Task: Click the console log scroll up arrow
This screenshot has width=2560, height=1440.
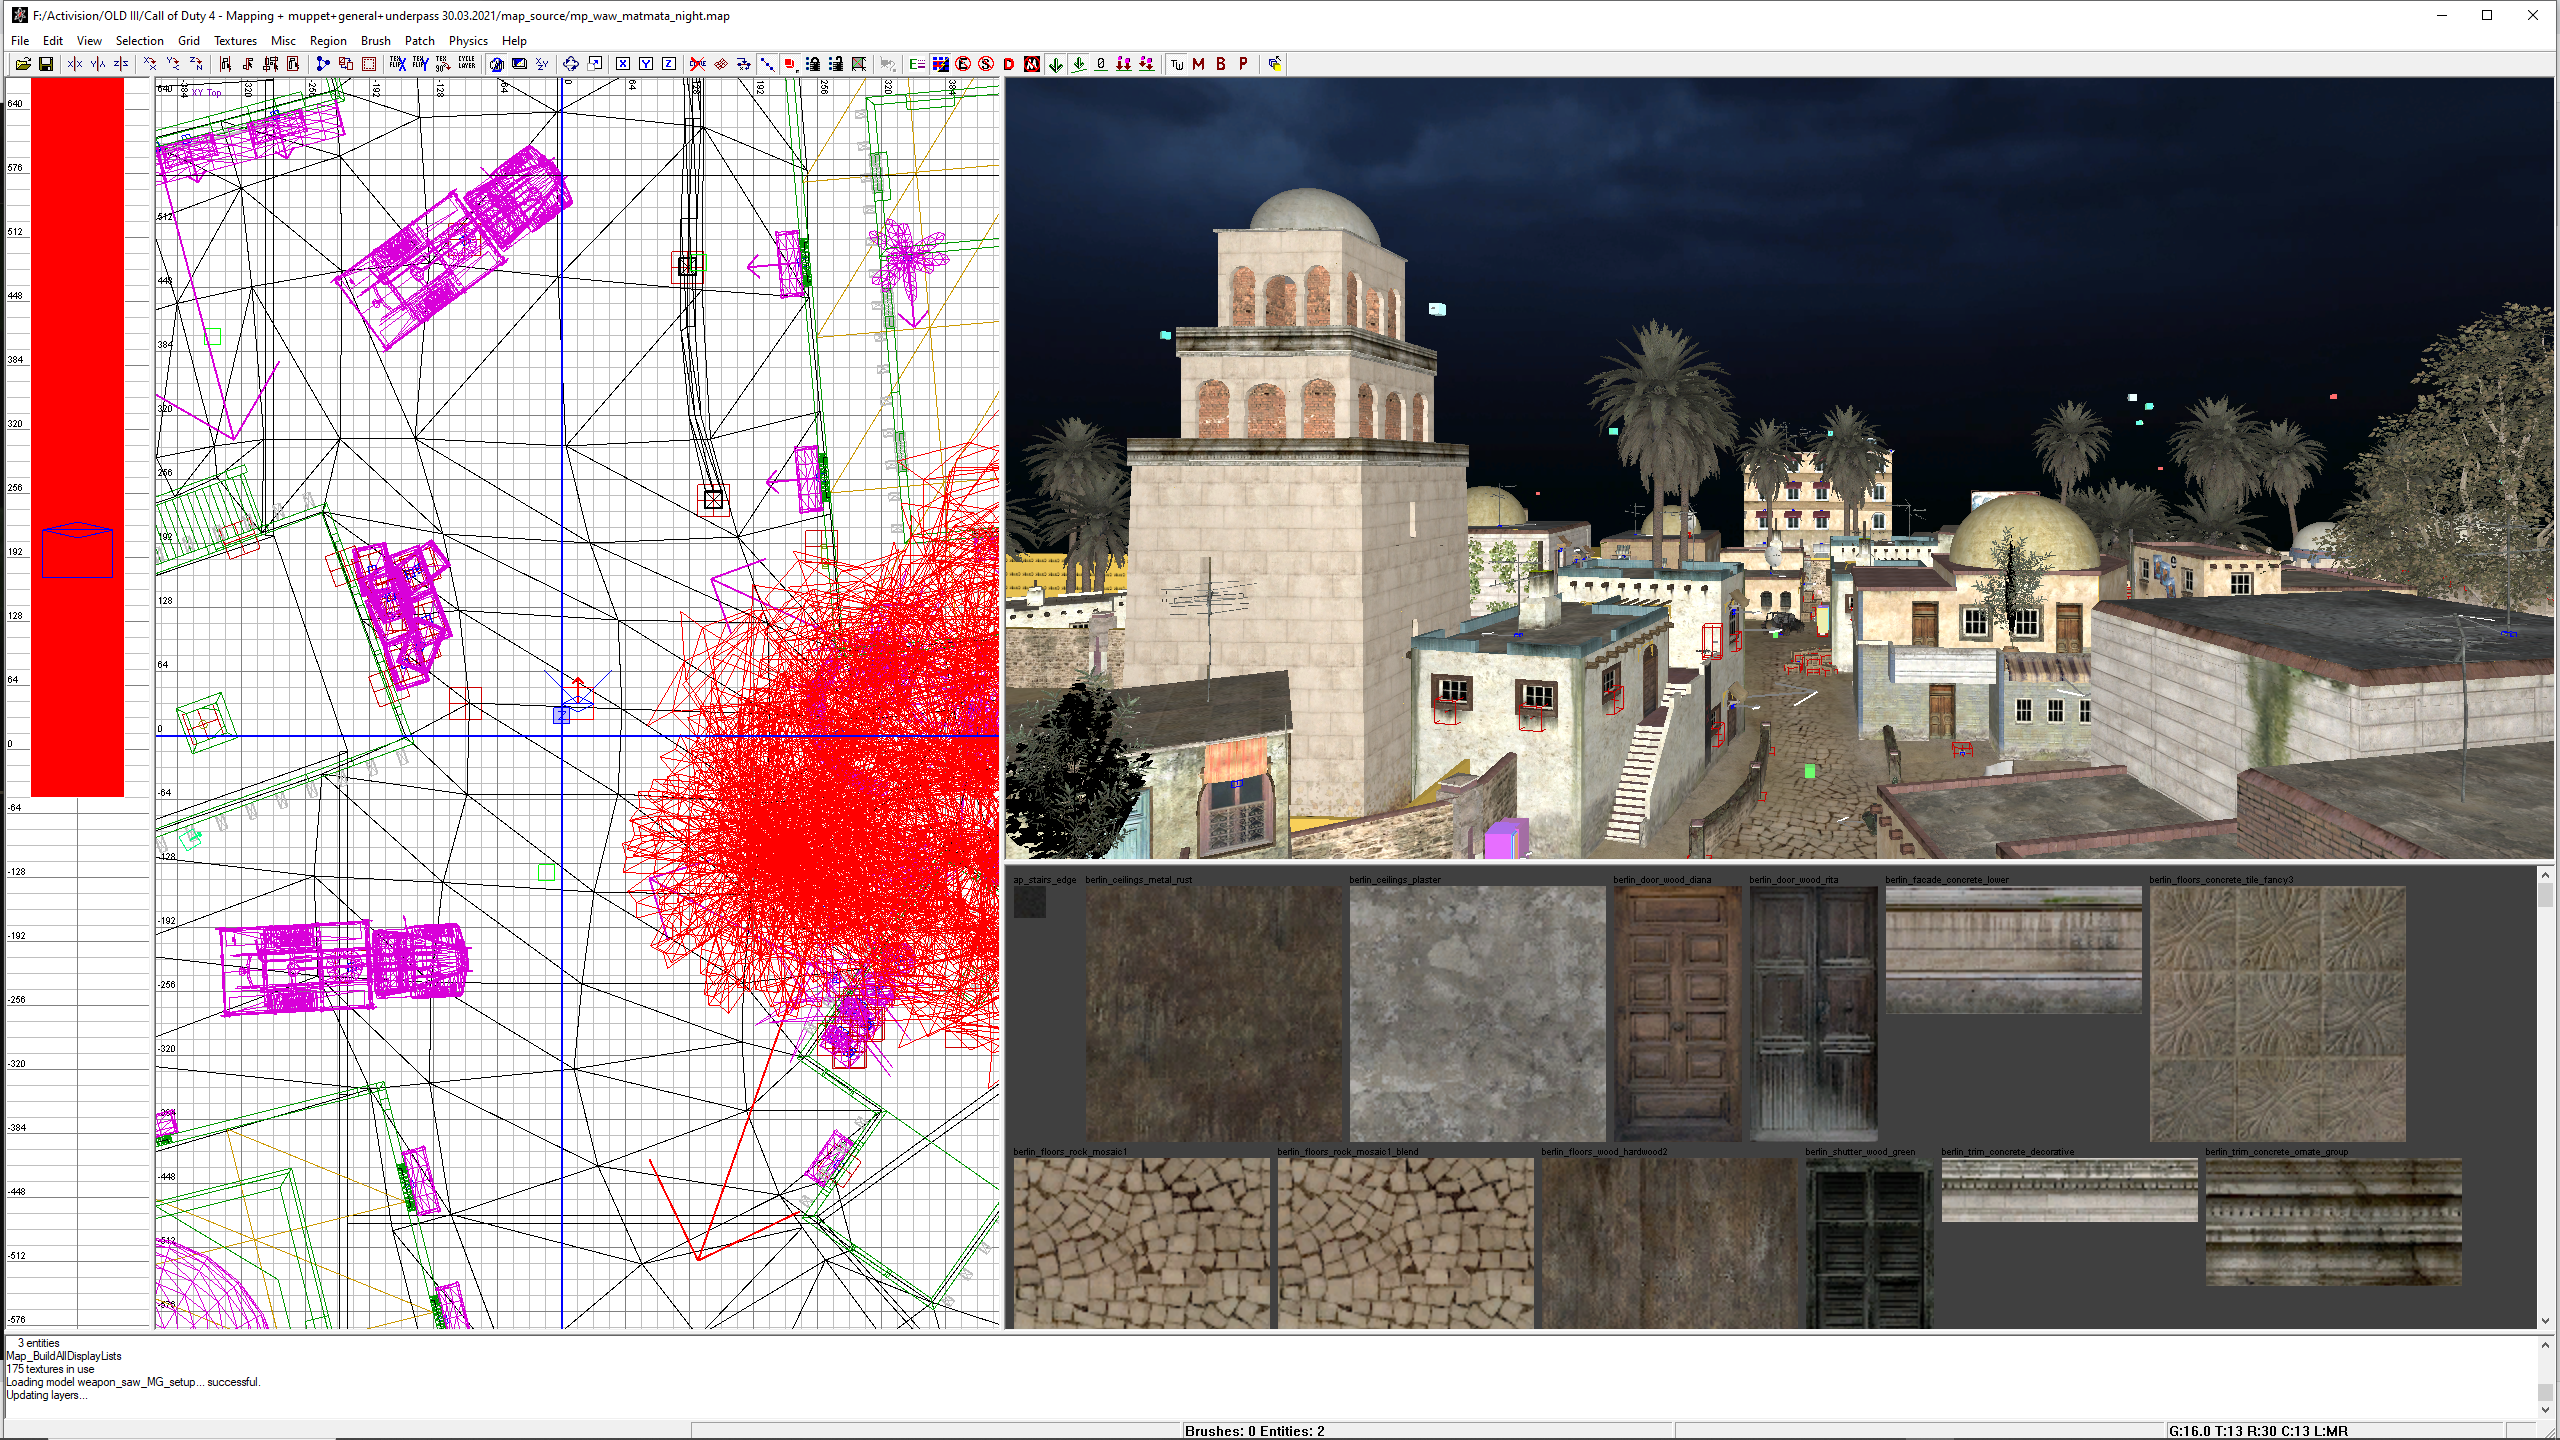Action: [2545, 1345]
